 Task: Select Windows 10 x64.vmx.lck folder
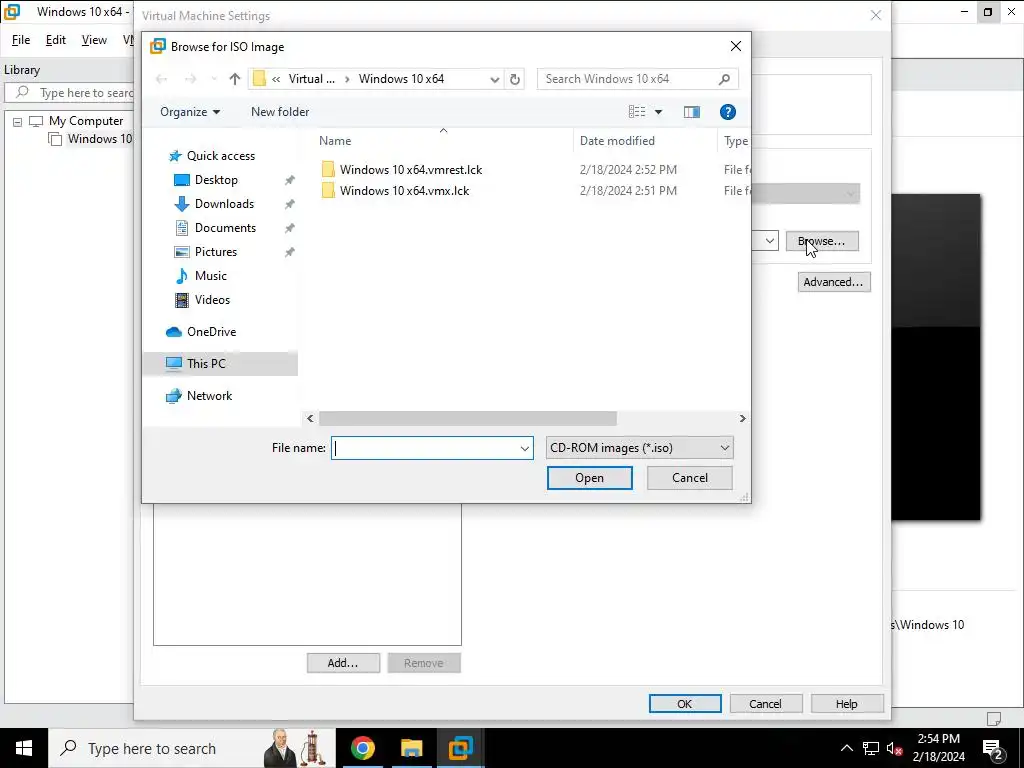point(404,191)
